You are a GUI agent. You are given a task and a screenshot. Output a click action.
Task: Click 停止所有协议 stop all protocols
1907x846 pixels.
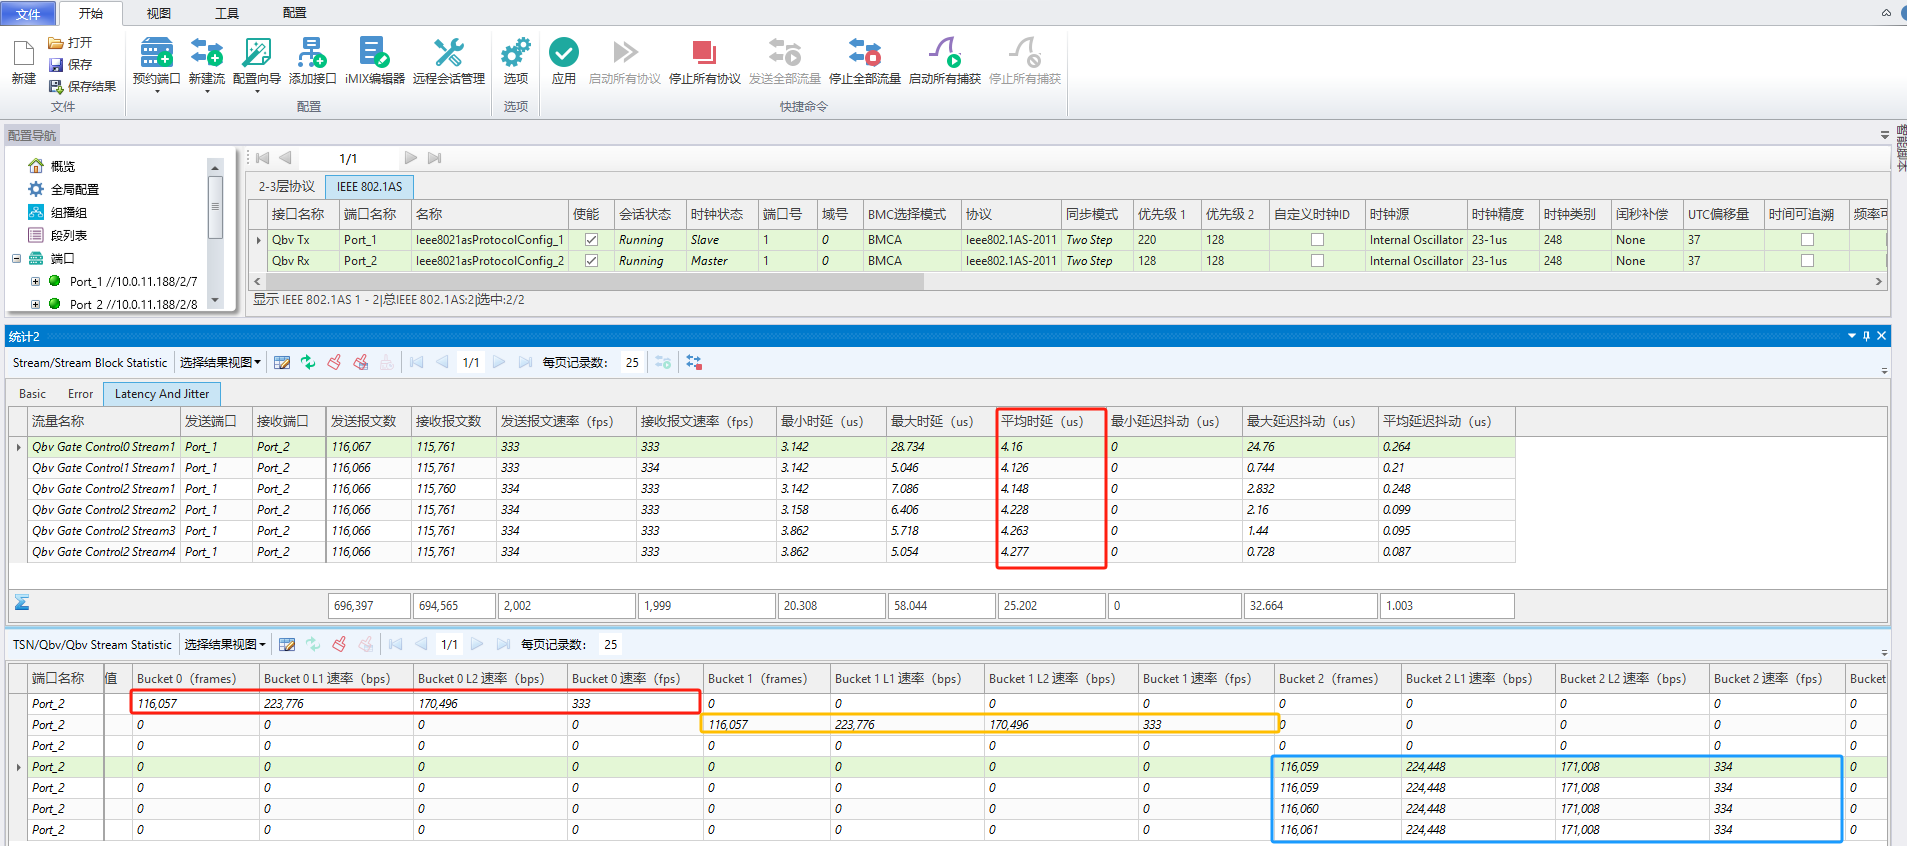(x=704, y=62)
